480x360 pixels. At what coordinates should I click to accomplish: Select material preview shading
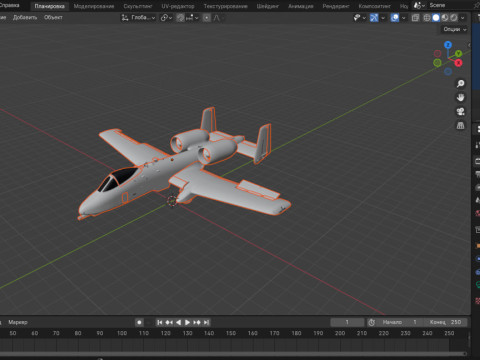445,18
